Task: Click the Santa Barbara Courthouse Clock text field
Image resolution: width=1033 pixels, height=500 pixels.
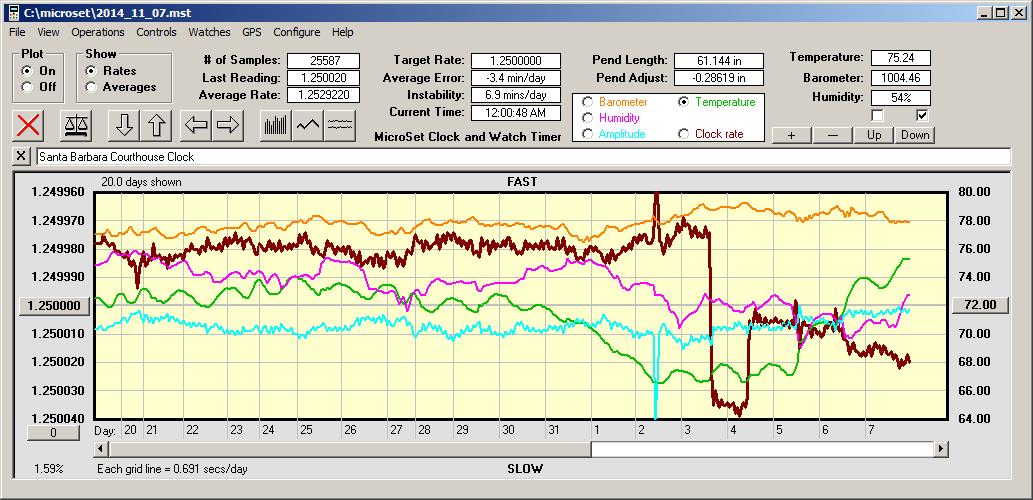Action: click(x=522, y=157)
